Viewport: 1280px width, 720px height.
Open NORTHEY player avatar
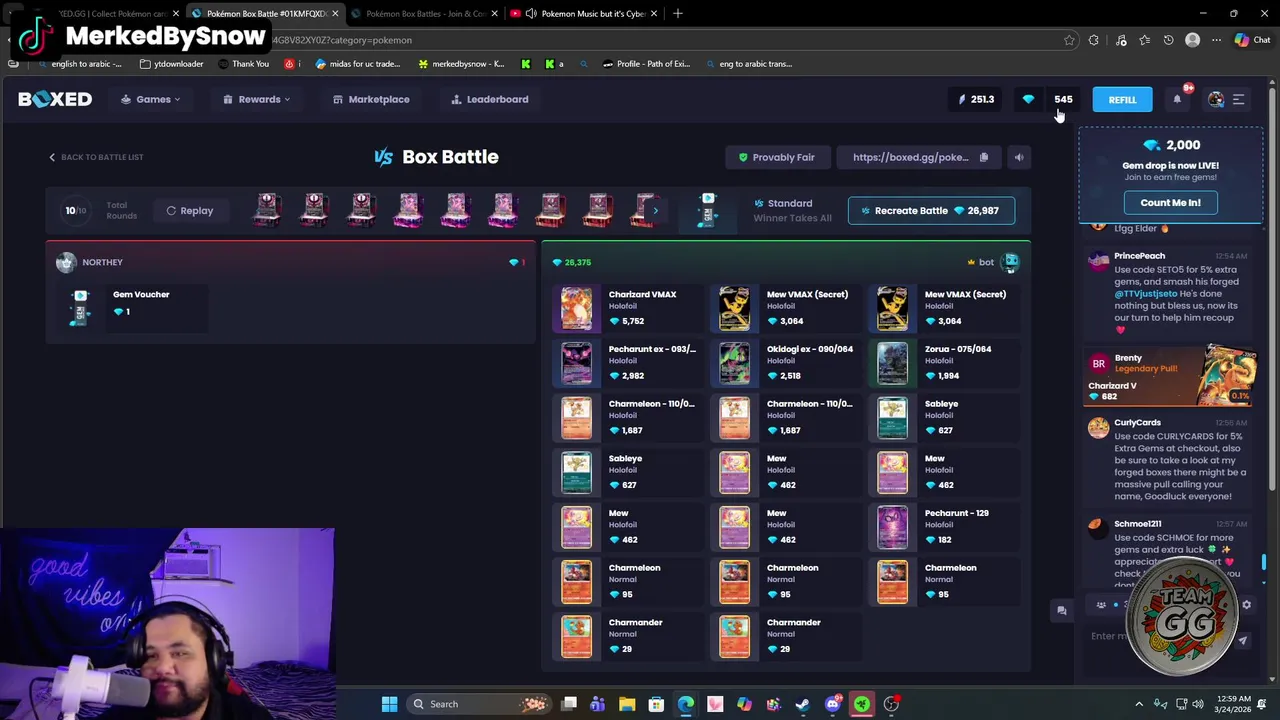66,262
